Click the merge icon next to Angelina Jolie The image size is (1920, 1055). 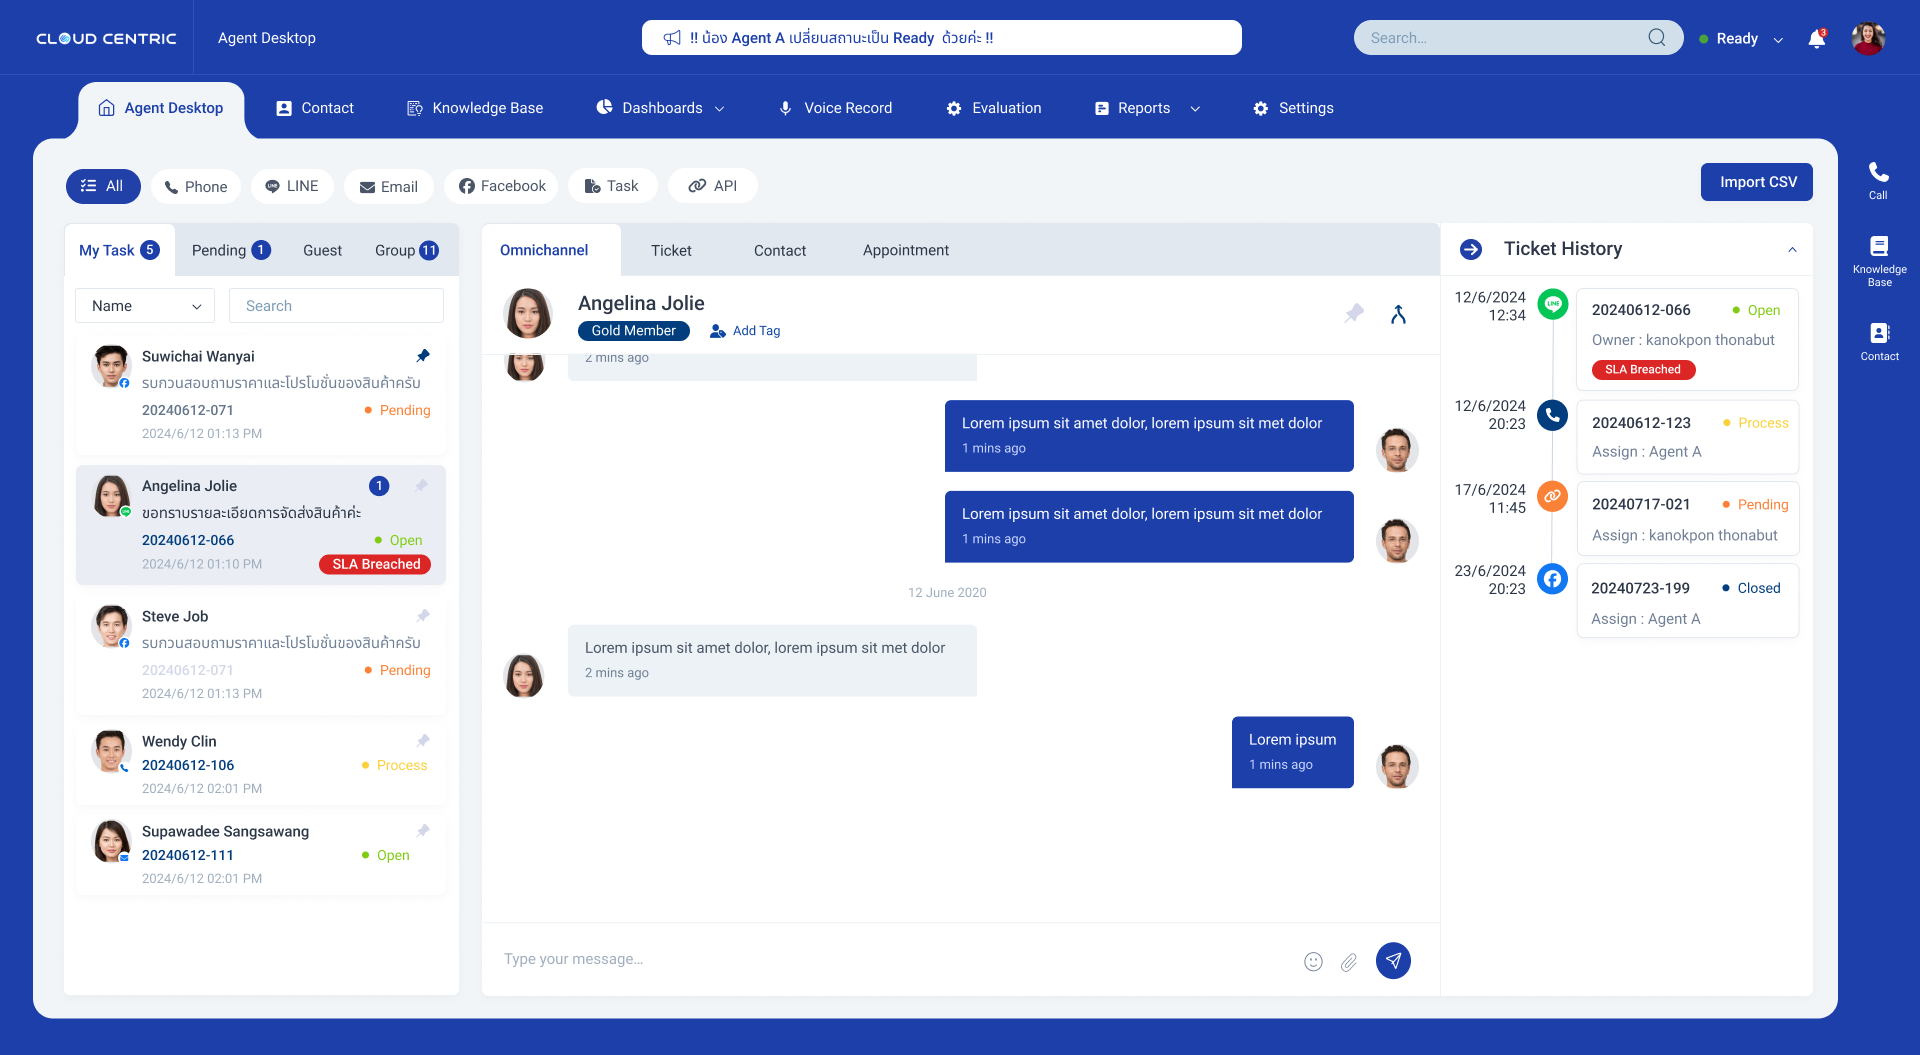click(1399, 314)
